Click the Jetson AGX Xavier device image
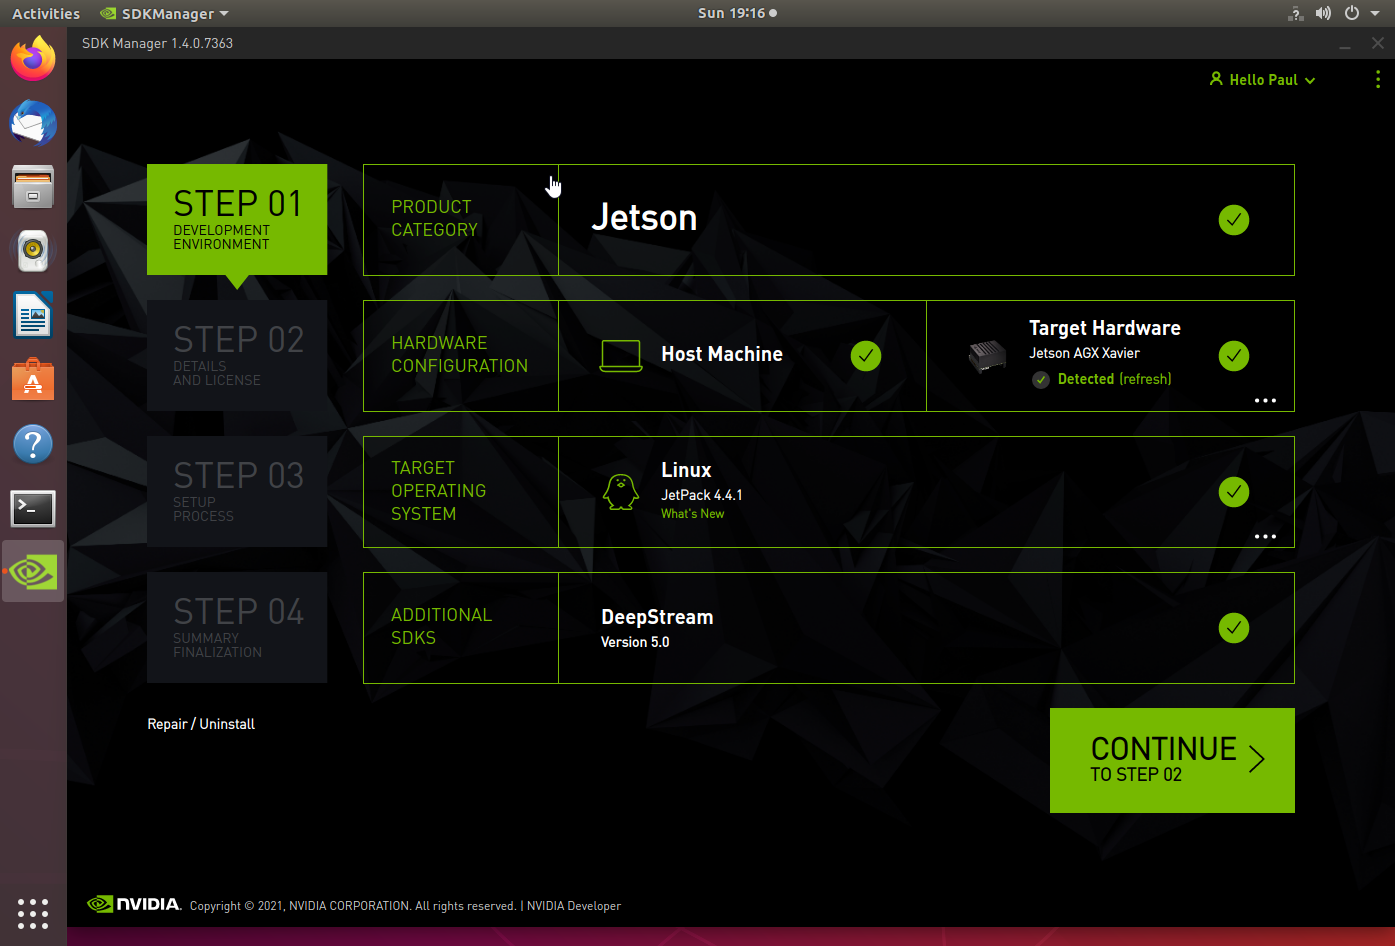The width and height of the screenshot is (1395, 946). 987,356
